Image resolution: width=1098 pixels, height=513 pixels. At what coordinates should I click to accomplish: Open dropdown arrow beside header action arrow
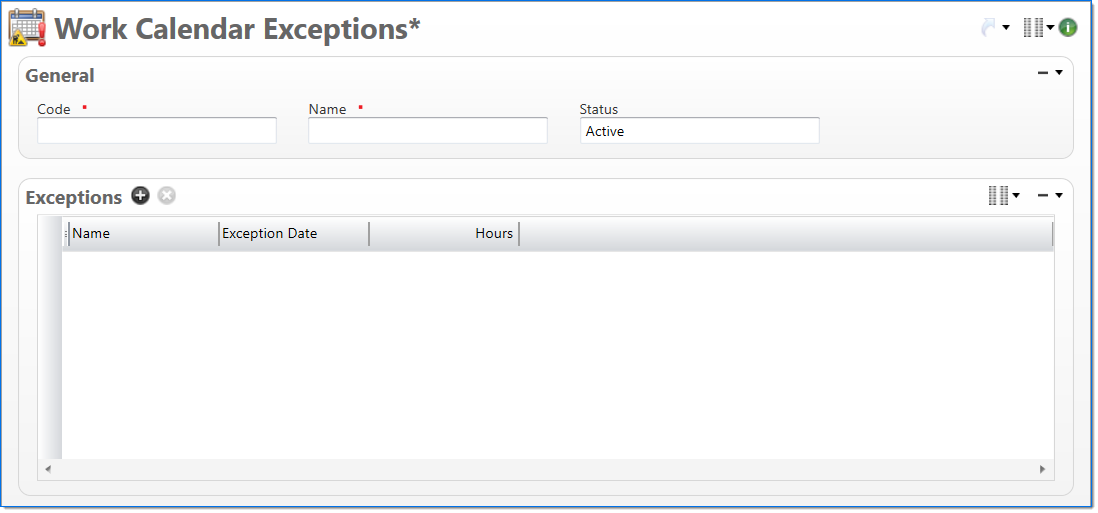coord(1006,28)
